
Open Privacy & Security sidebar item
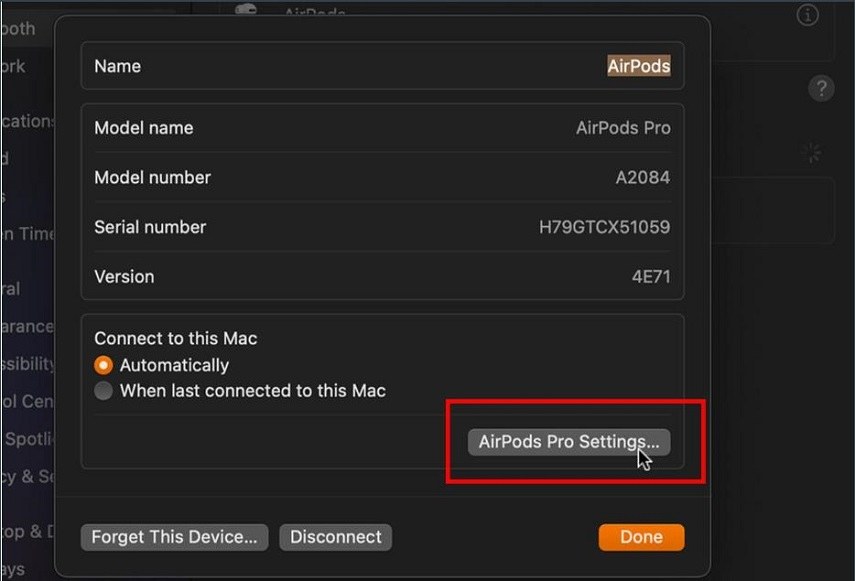(27, 477)
